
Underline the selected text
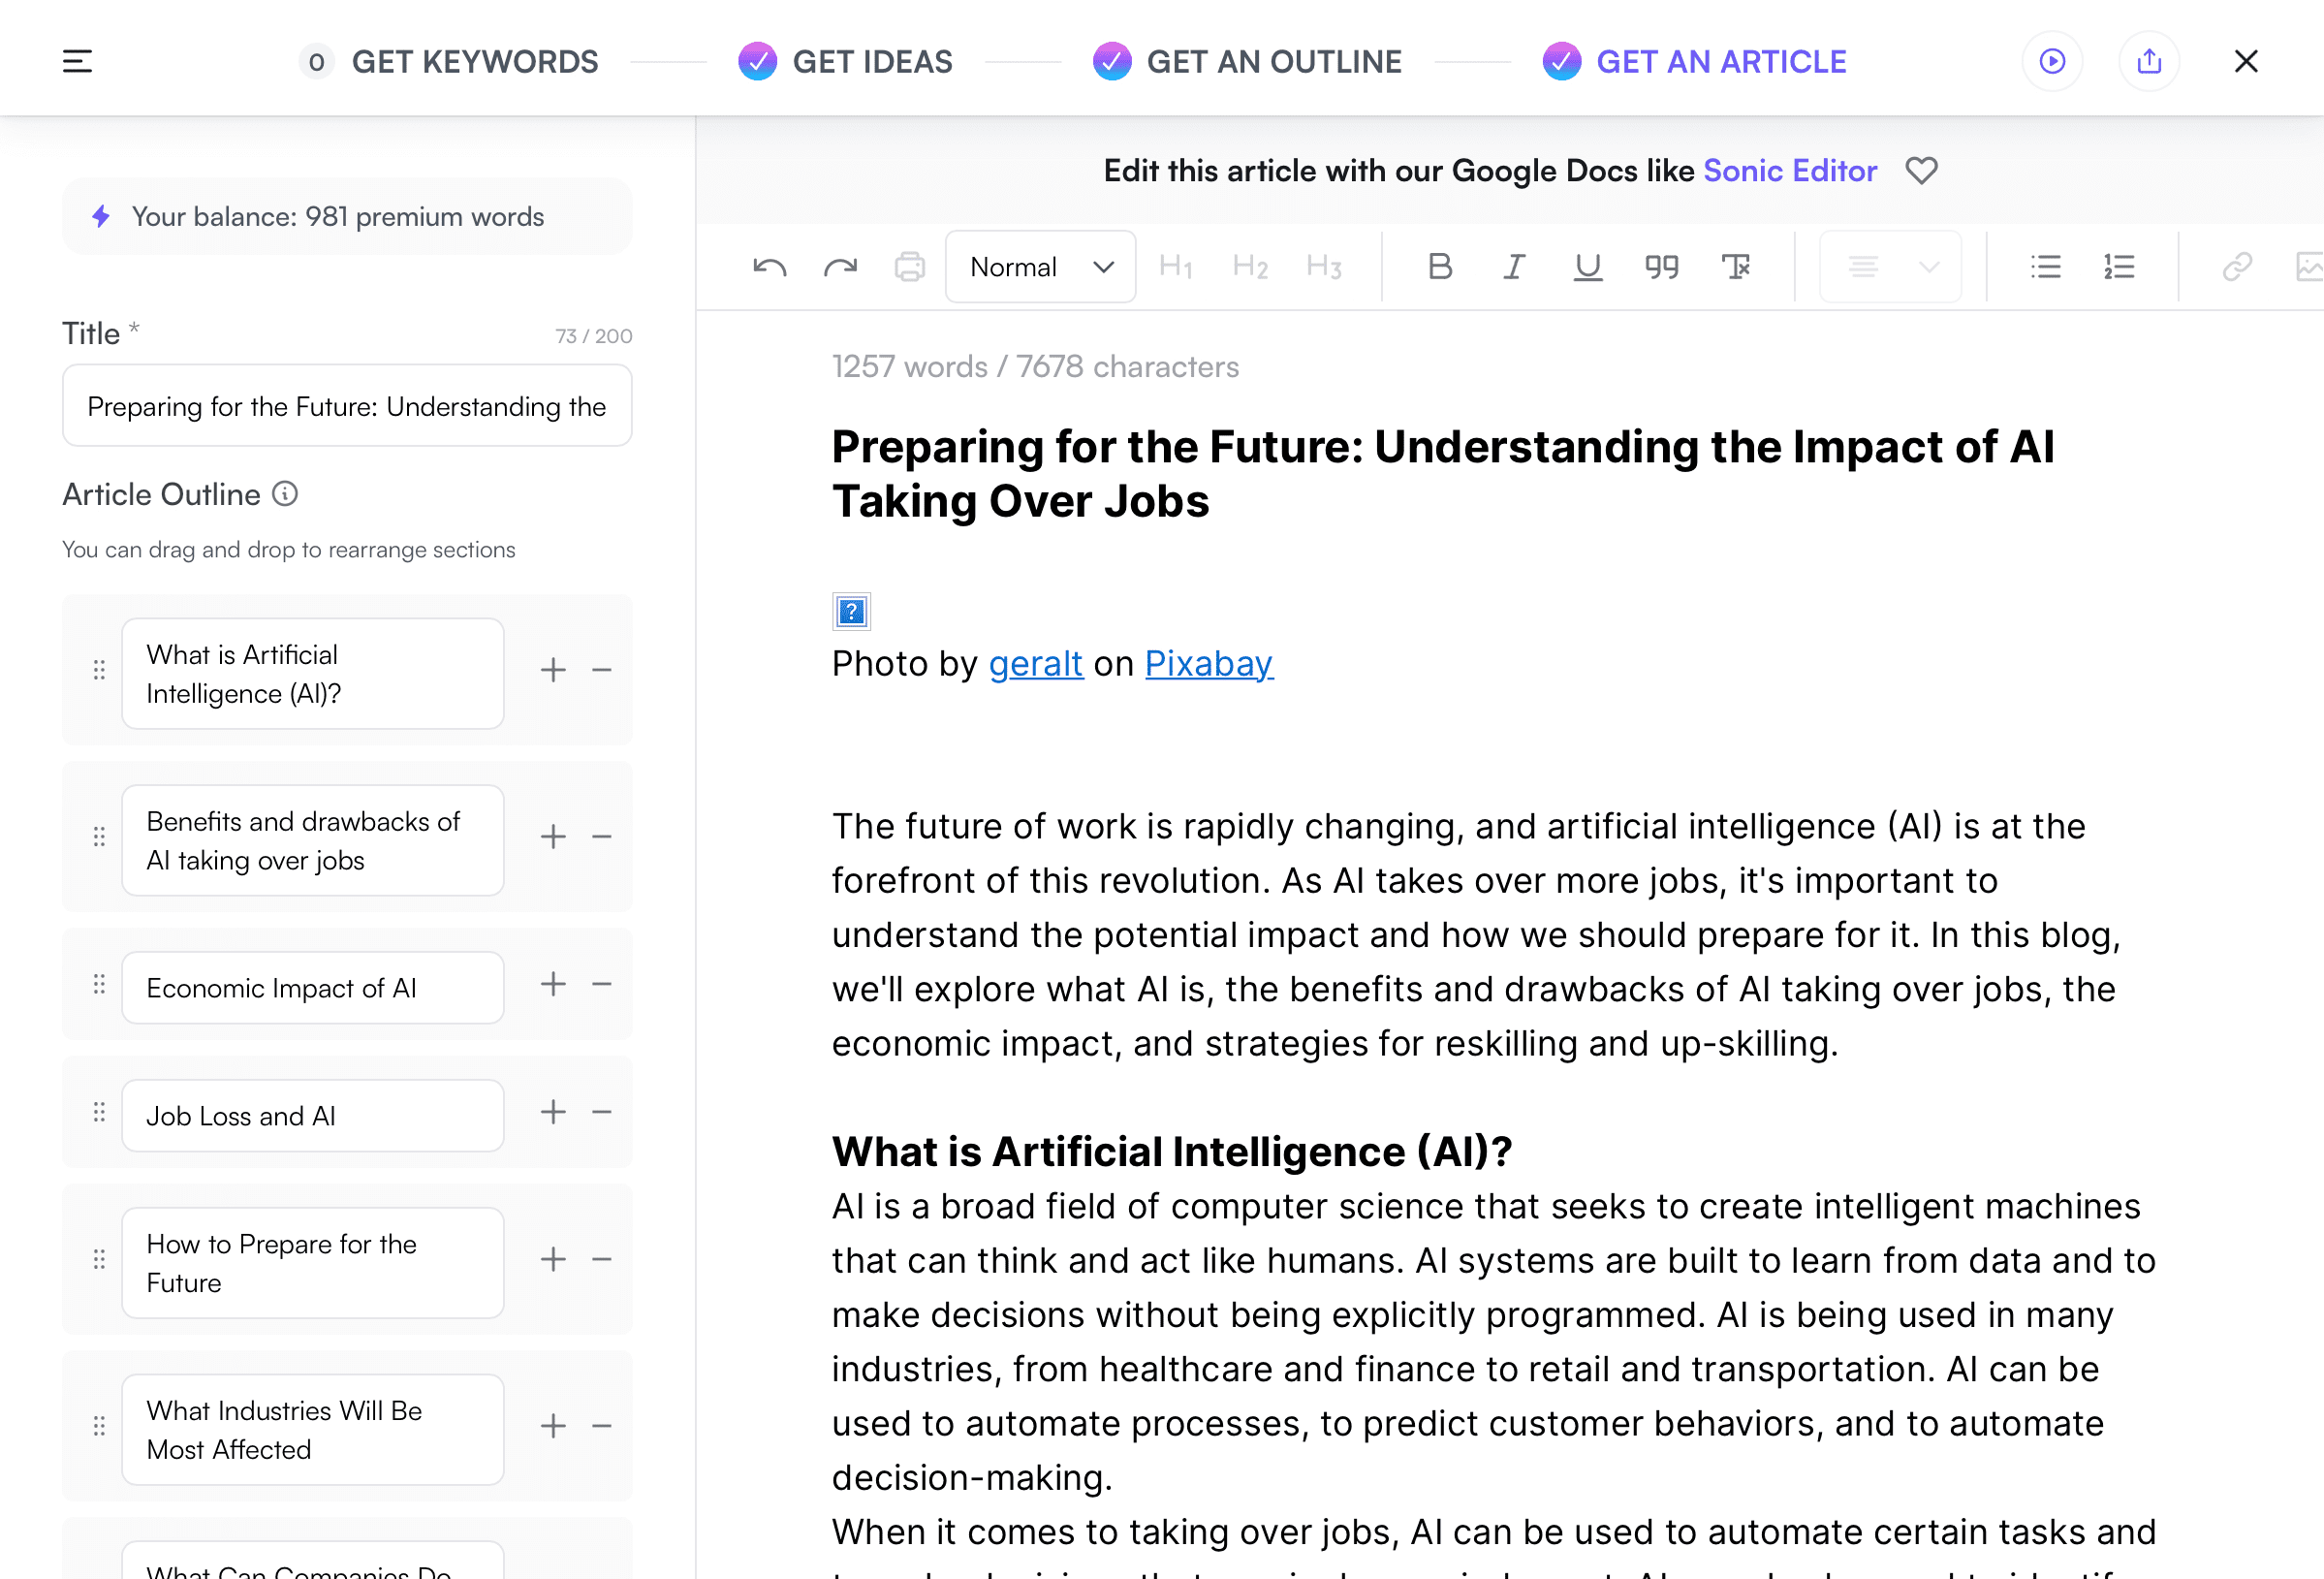(1587, 266)
